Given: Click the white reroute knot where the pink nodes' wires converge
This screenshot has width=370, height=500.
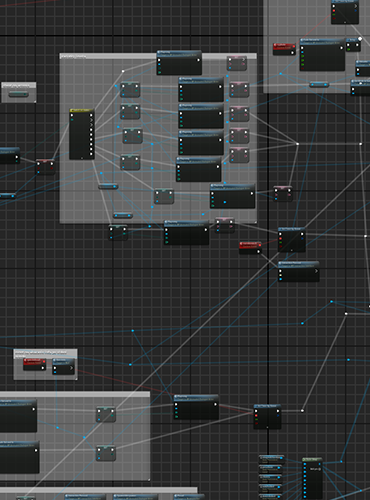Looking at the screenshot, I should (297, 144).
